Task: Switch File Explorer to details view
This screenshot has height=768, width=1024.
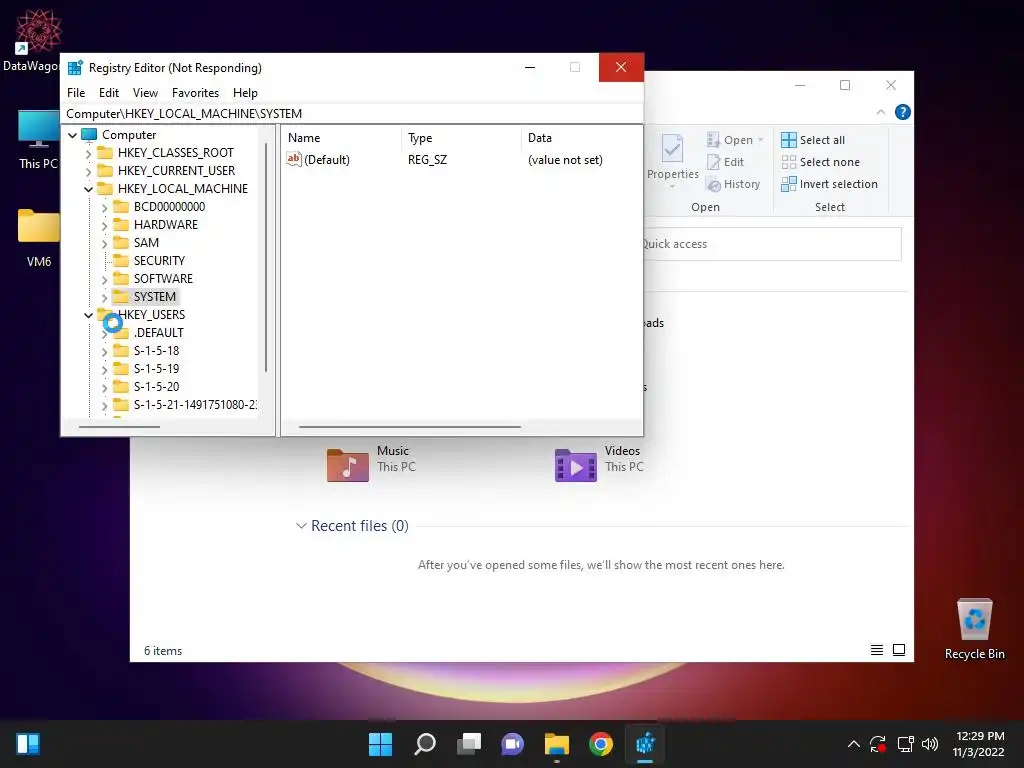Action: 876,650
